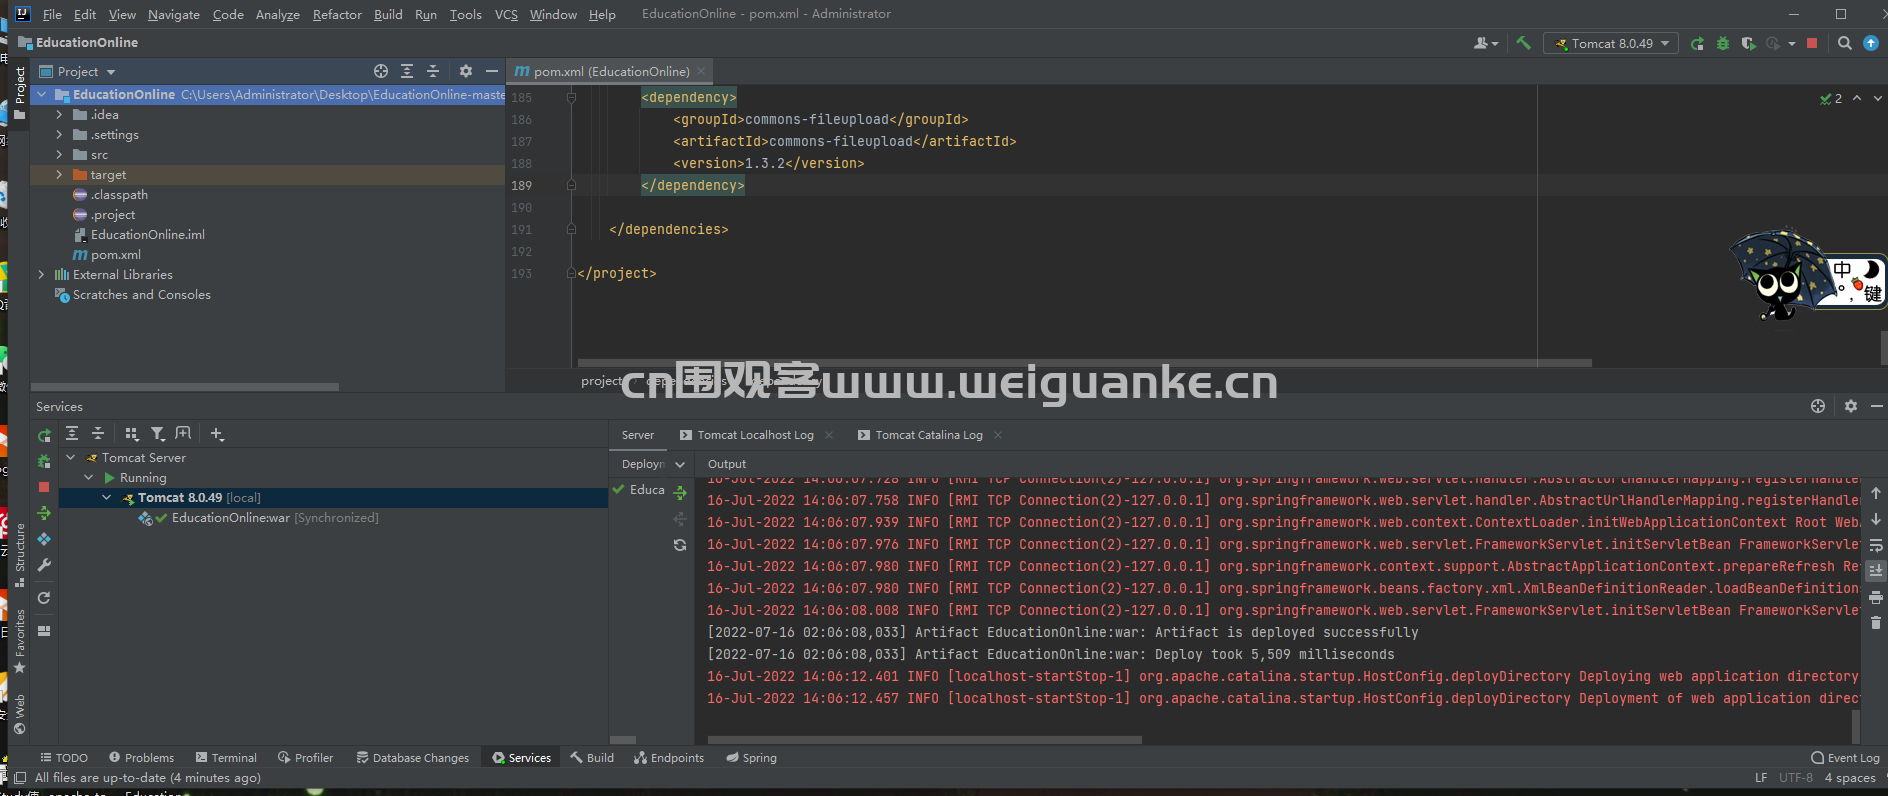Screen dimensions: 1888x796
Task: Click the UTF-8 encoding in status bar
Action: [1795, 777]
